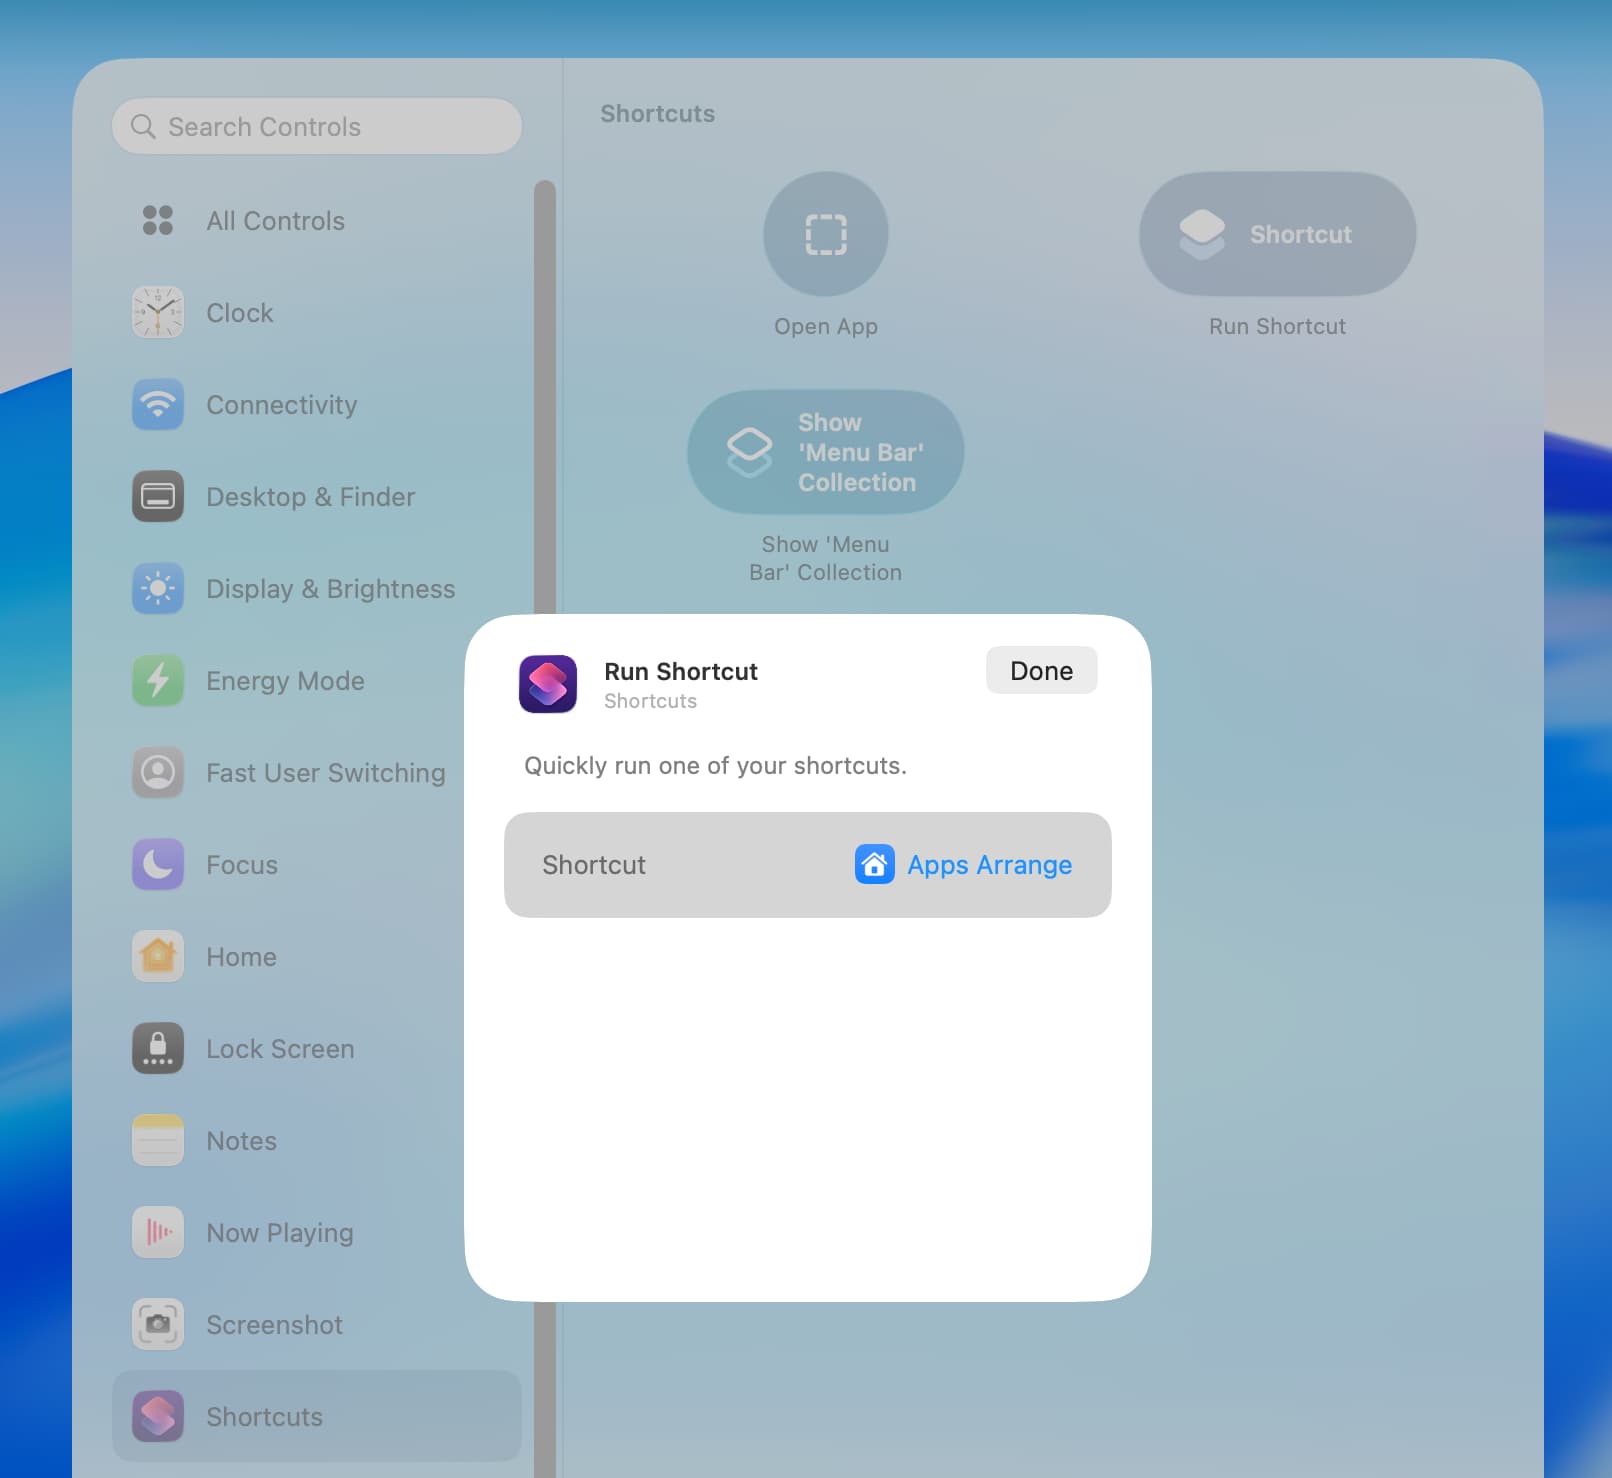
Task: Click the Energy Mode bolt icon
Action: pyautogui.click(x=158, y=680)
